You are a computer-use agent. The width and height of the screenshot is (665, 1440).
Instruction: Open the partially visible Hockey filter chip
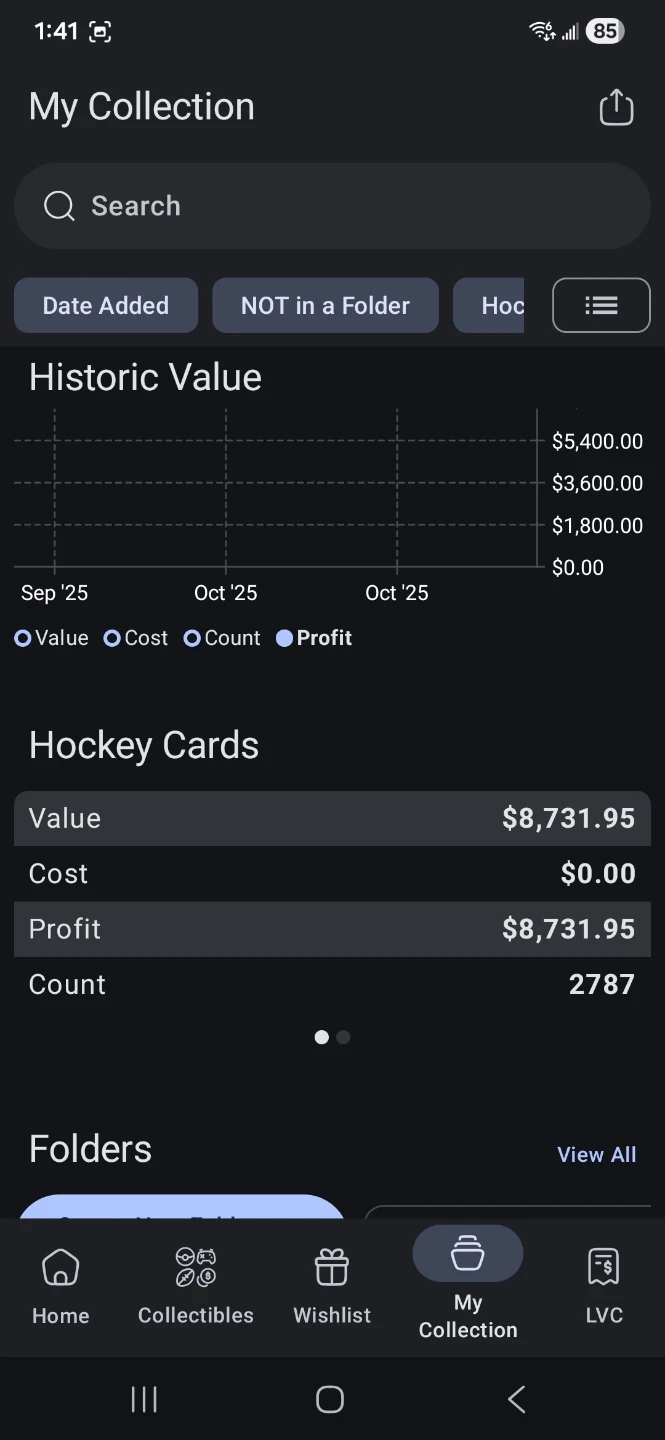pos(490,305)
